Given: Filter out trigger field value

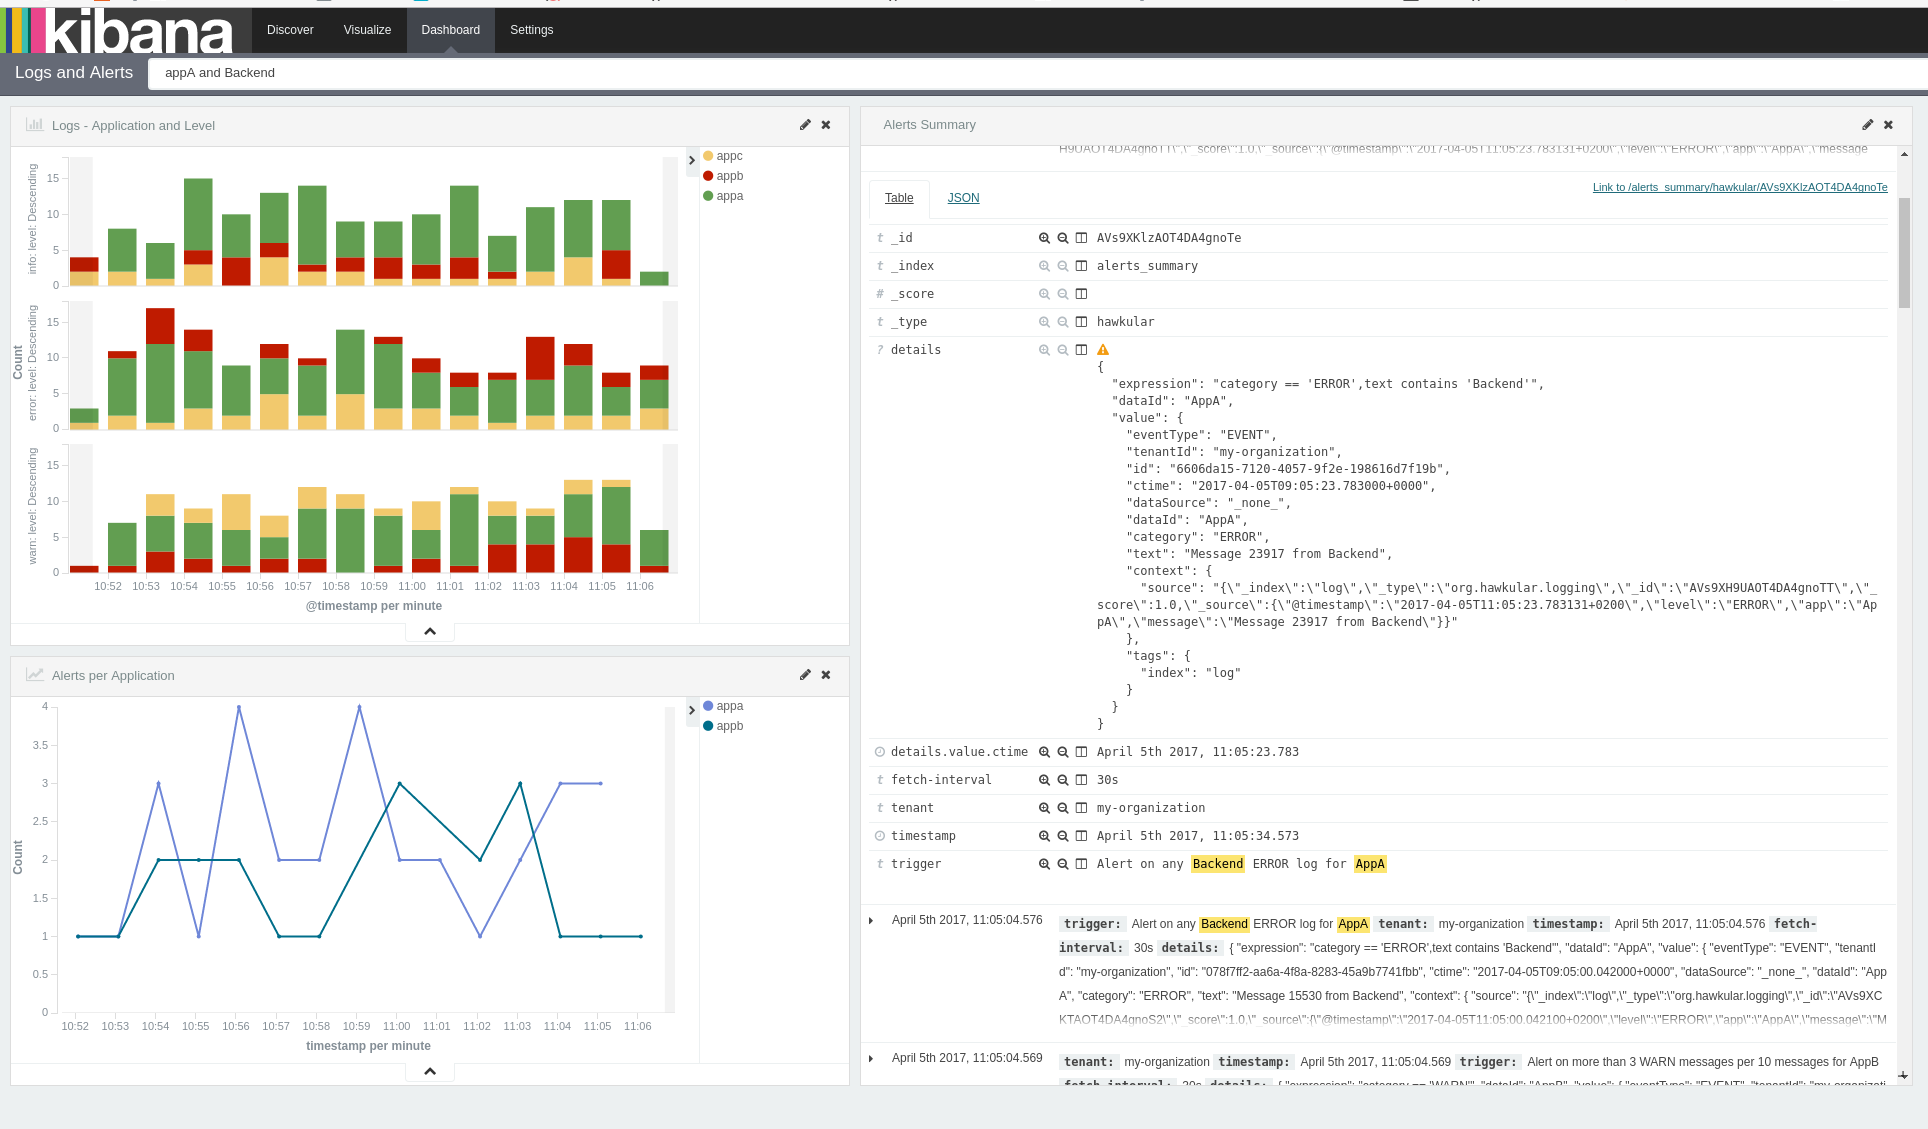Looking at the screenshot, I should [x=1063, y=864].
